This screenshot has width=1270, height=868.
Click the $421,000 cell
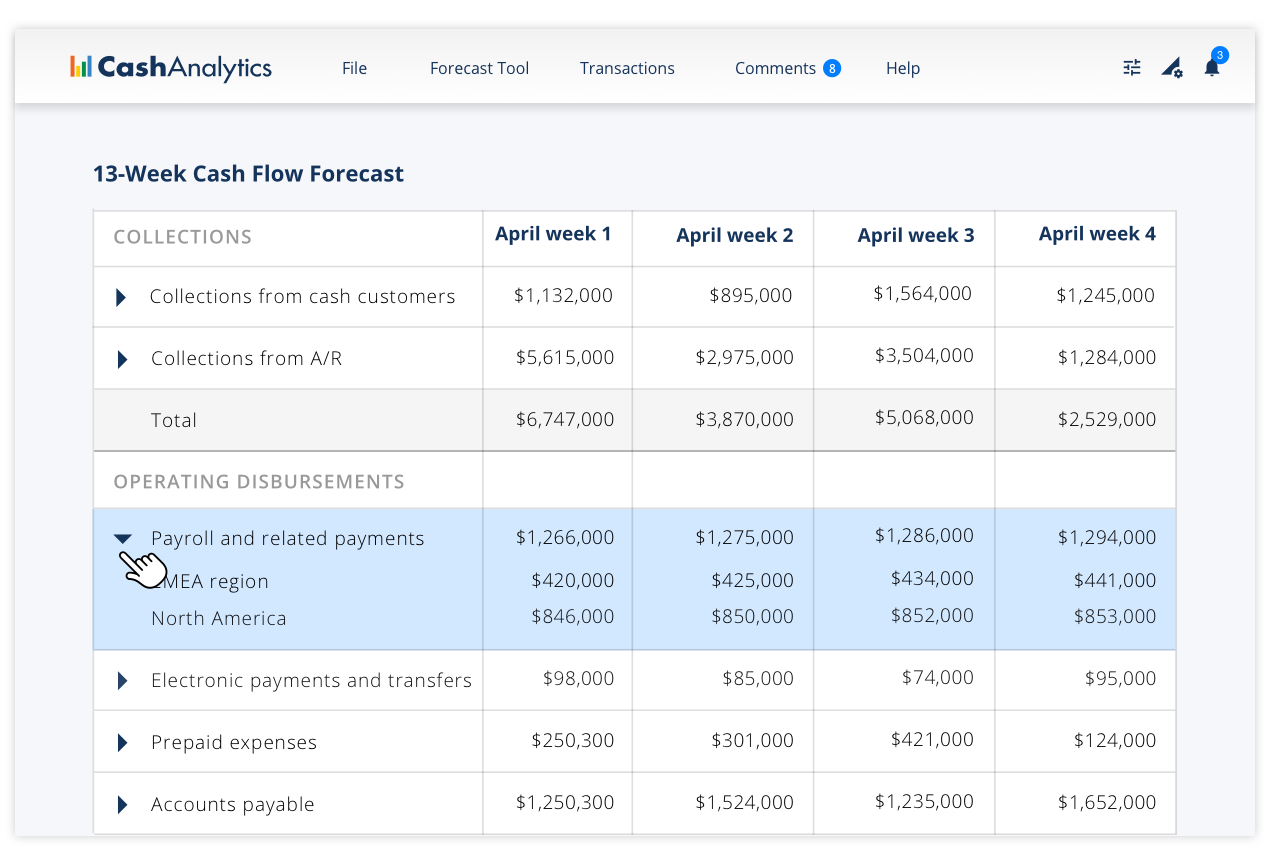(x=932, y=739)
